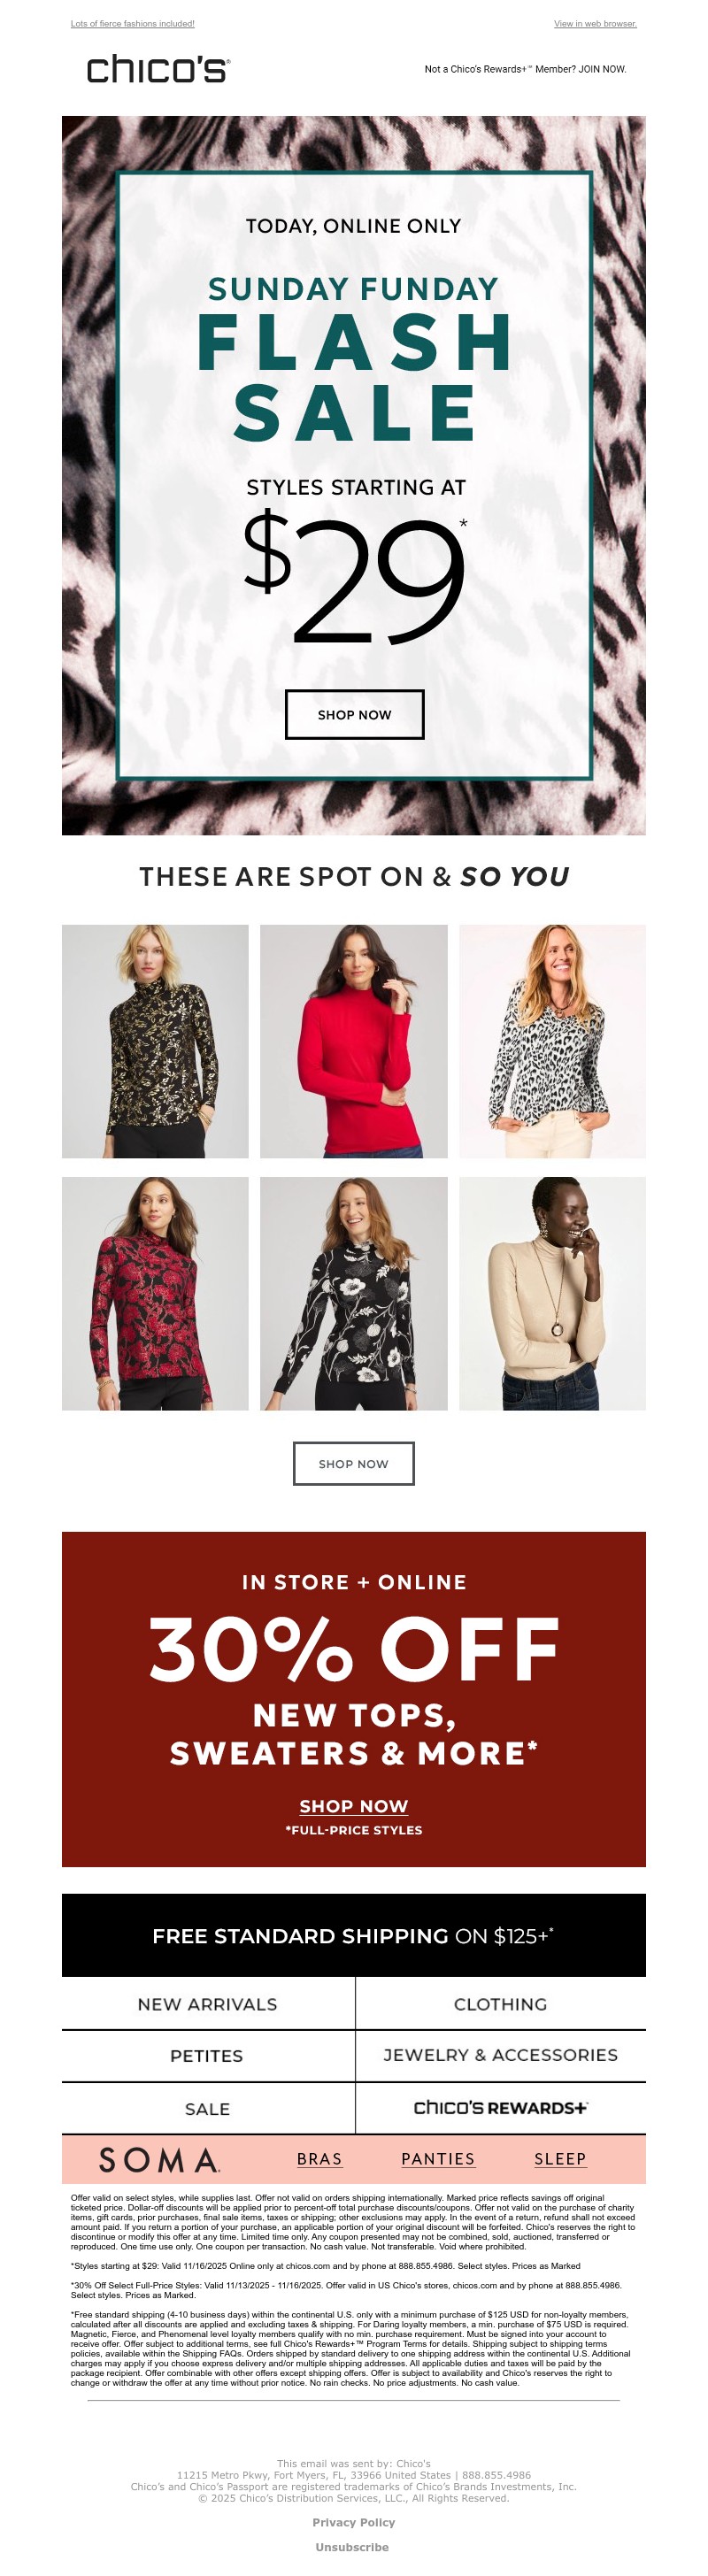The height and width of the screenshot is (2576, 708).
Task: Select the beige mock neck top photo
Action: (552, 1293)
